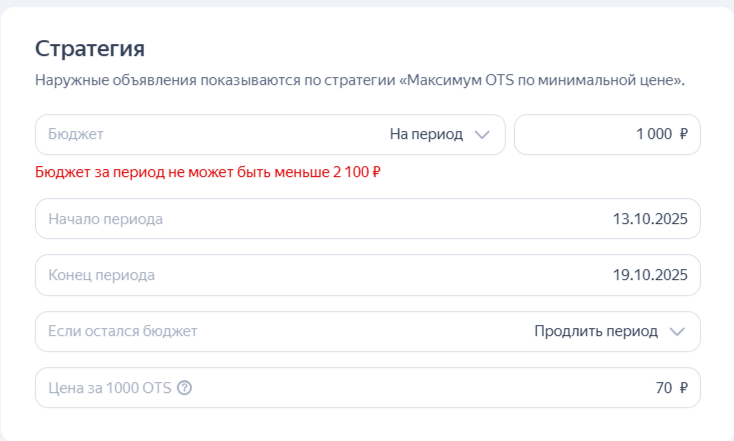Screen dimensions: 734x441
Task: Click the Бюджет field label
Action: (x=76, y=135)
